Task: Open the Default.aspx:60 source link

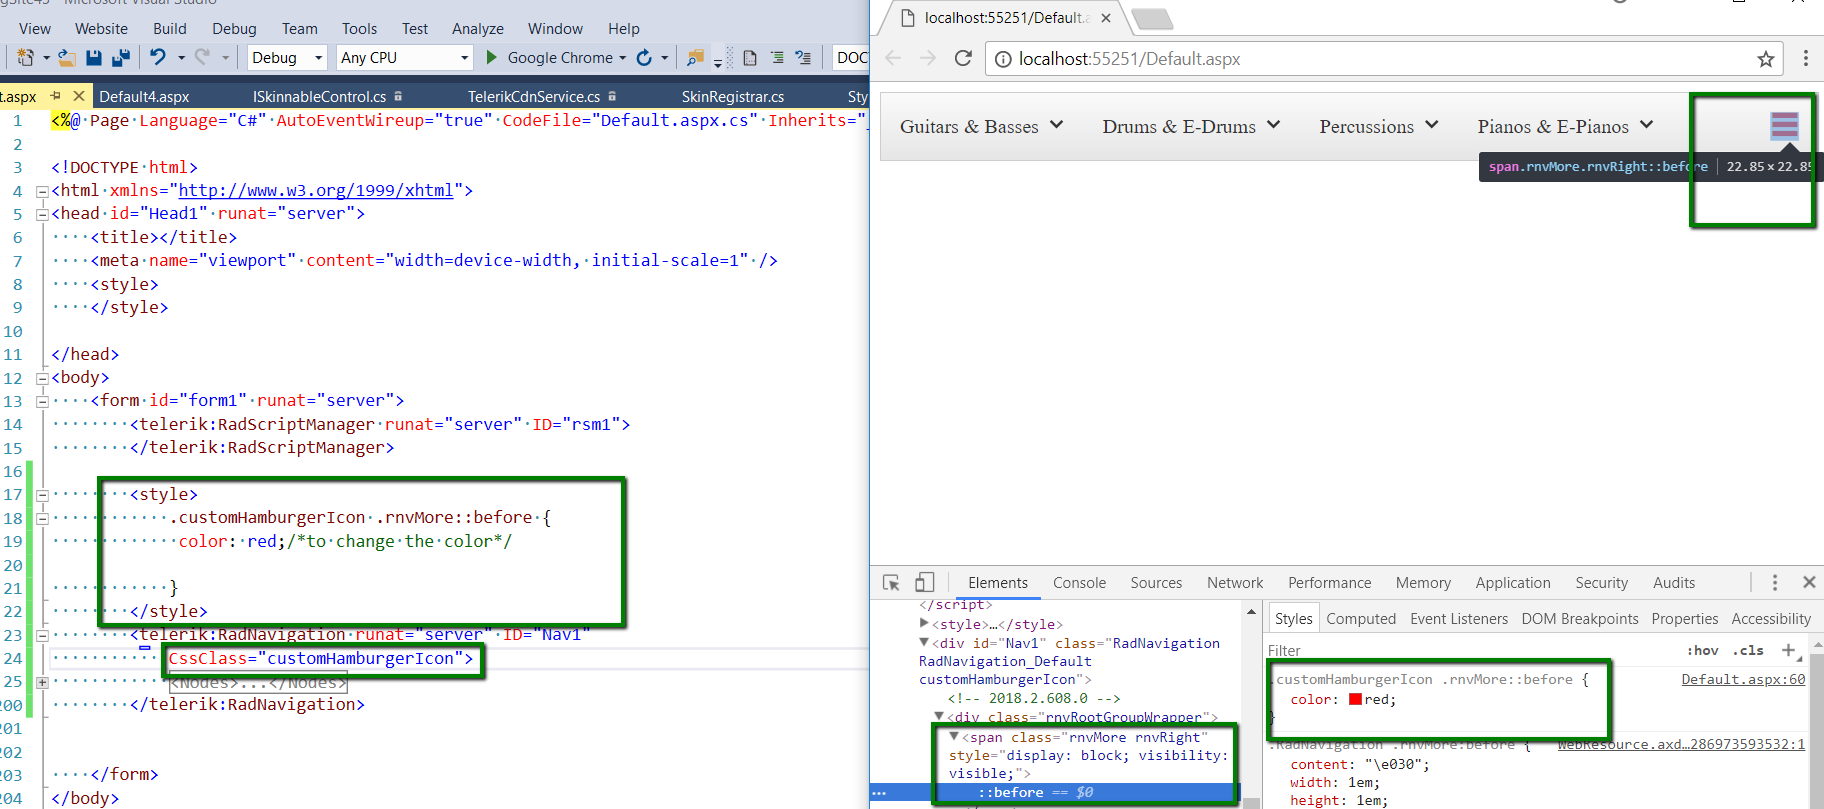Action: pyautogui.click(x=1743, y=679)
